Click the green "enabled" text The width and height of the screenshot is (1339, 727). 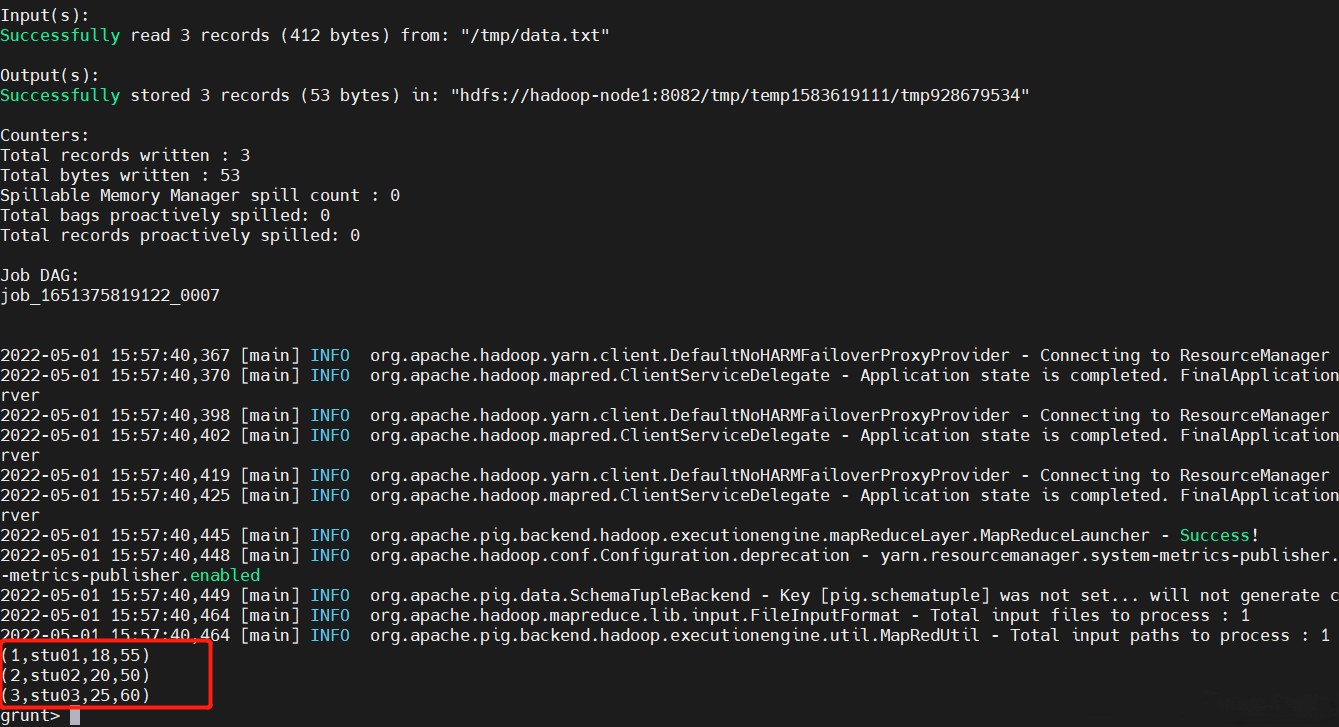(224, 575)
